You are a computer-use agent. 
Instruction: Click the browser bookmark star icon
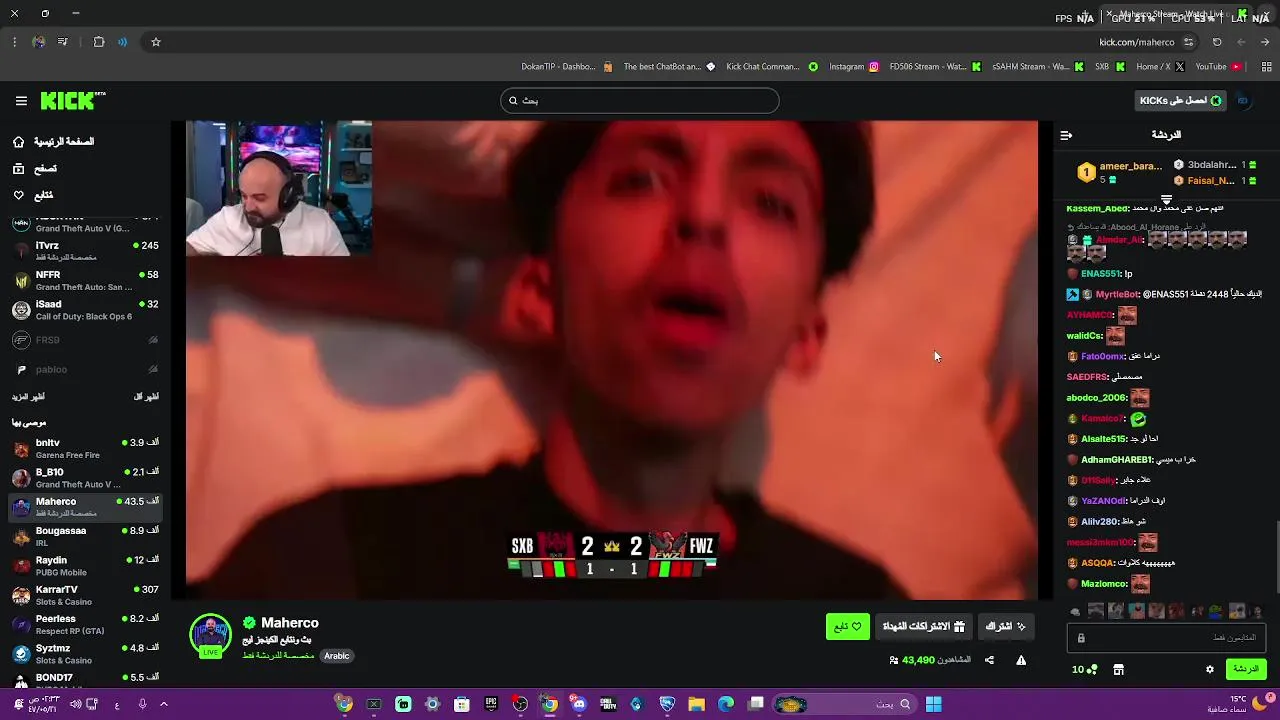tap(156, 42)
